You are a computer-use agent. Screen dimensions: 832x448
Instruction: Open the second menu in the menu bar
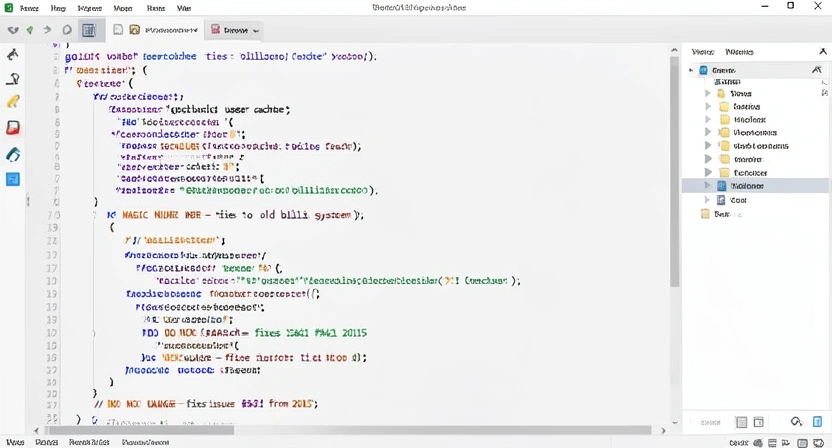[x=58, y=8]
